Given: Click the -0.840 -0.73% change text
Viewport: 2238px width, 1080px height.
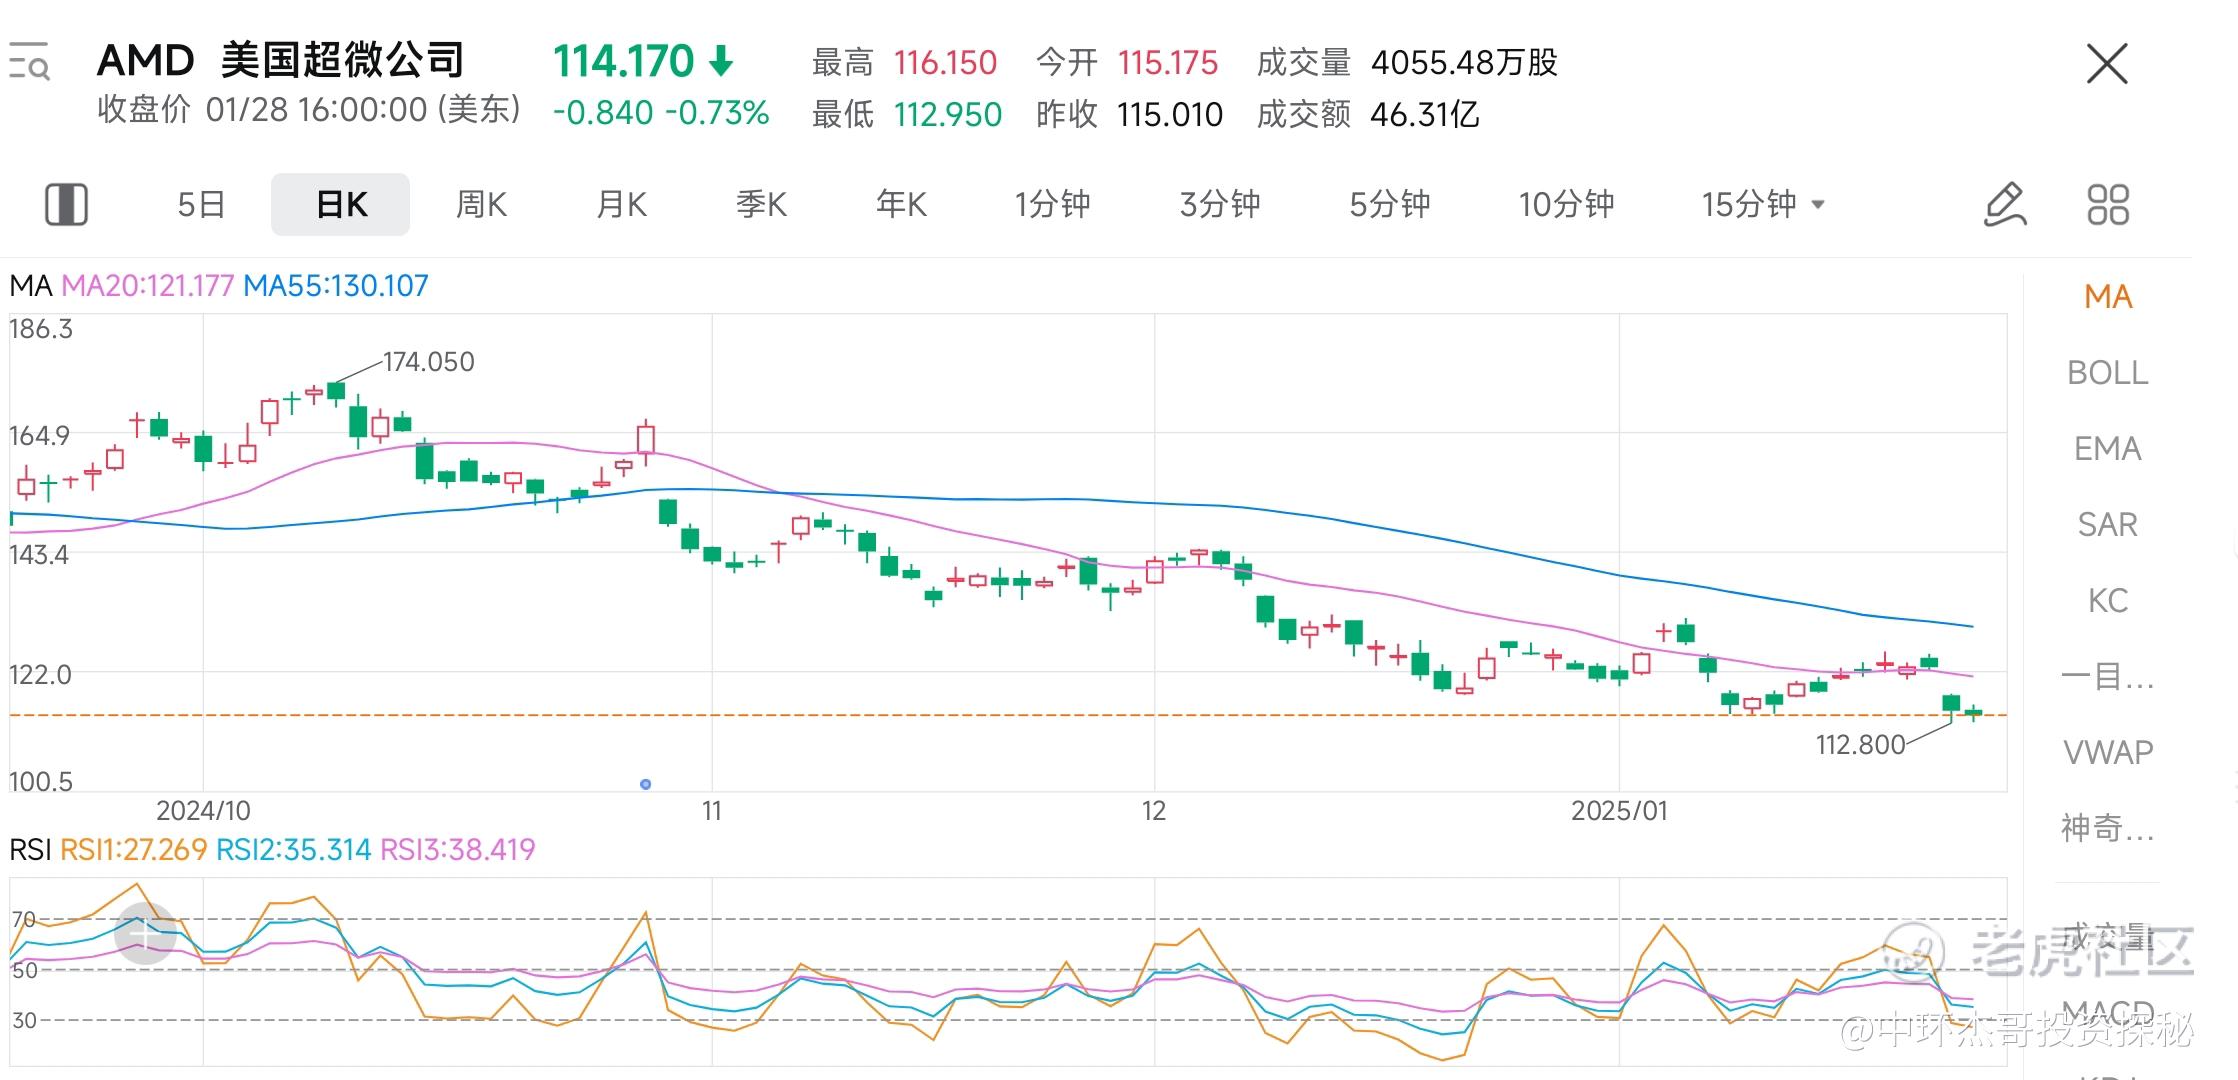Looking at the screenshot, I should (661, 113).
